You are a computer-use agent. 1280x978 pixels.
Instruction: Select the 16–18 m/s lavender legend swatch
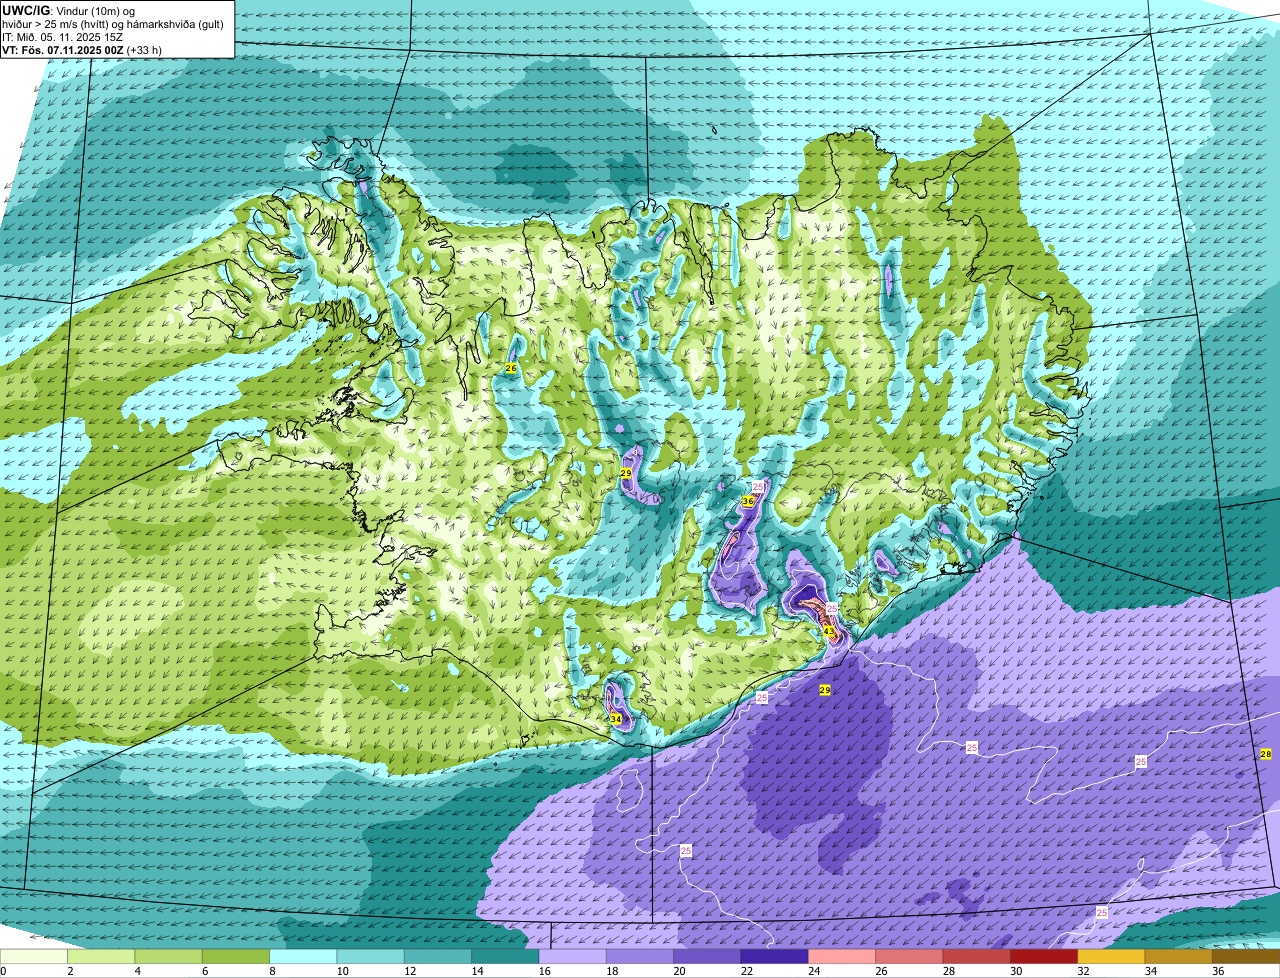coord(572,956)
